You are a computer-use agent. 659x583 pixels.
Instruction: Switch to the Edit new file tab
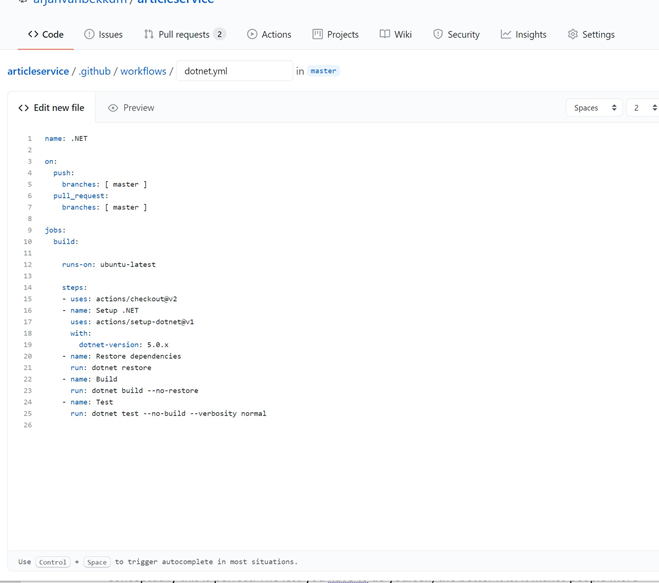51,108
